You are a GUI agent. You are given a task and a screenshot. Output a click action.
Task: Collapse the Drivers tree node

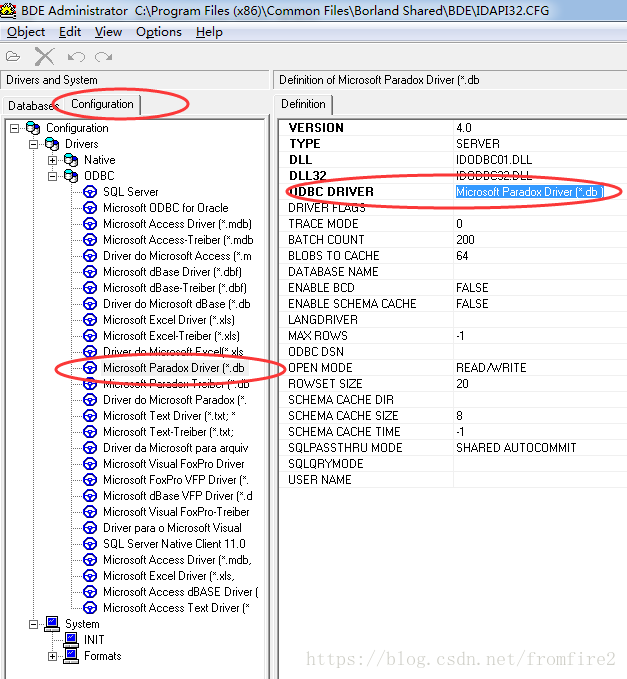[33, 144]
